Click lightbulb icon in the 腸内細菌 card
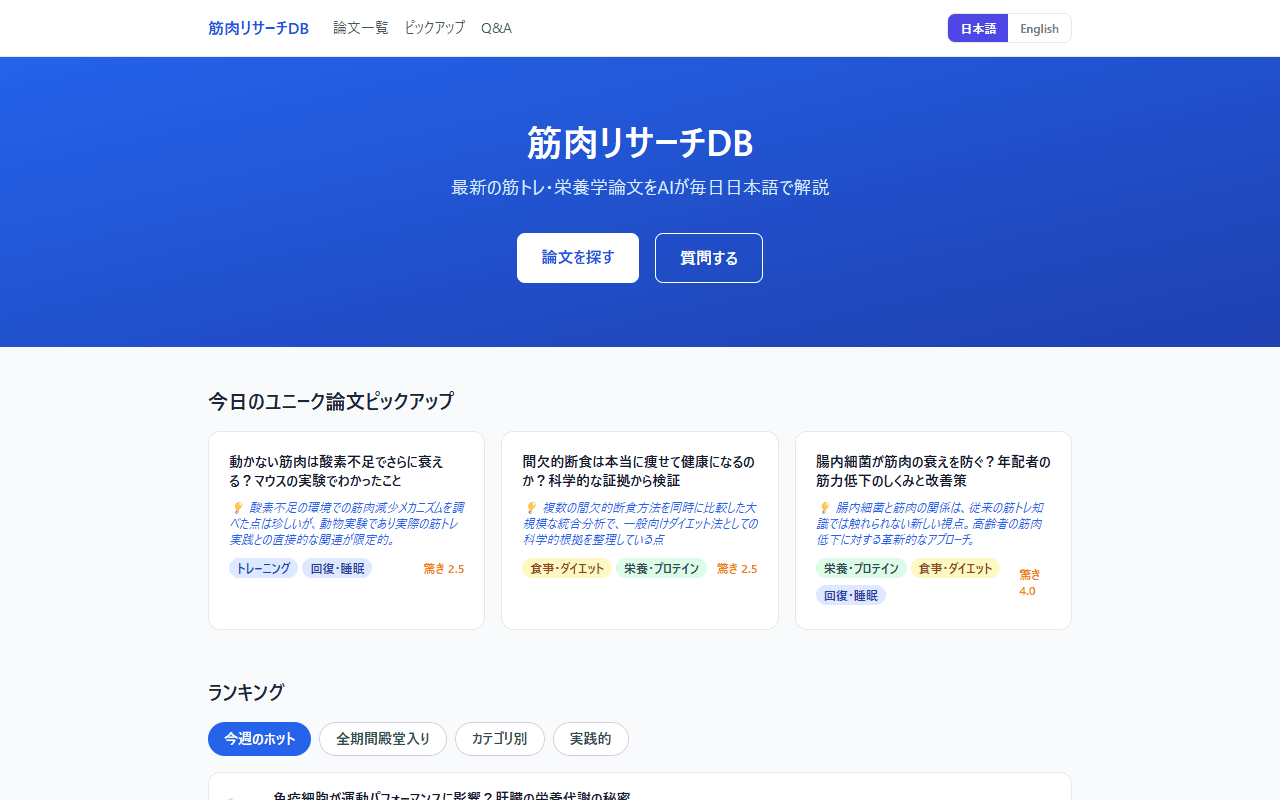Viewport: 1280px width, 800px height. 824,508
